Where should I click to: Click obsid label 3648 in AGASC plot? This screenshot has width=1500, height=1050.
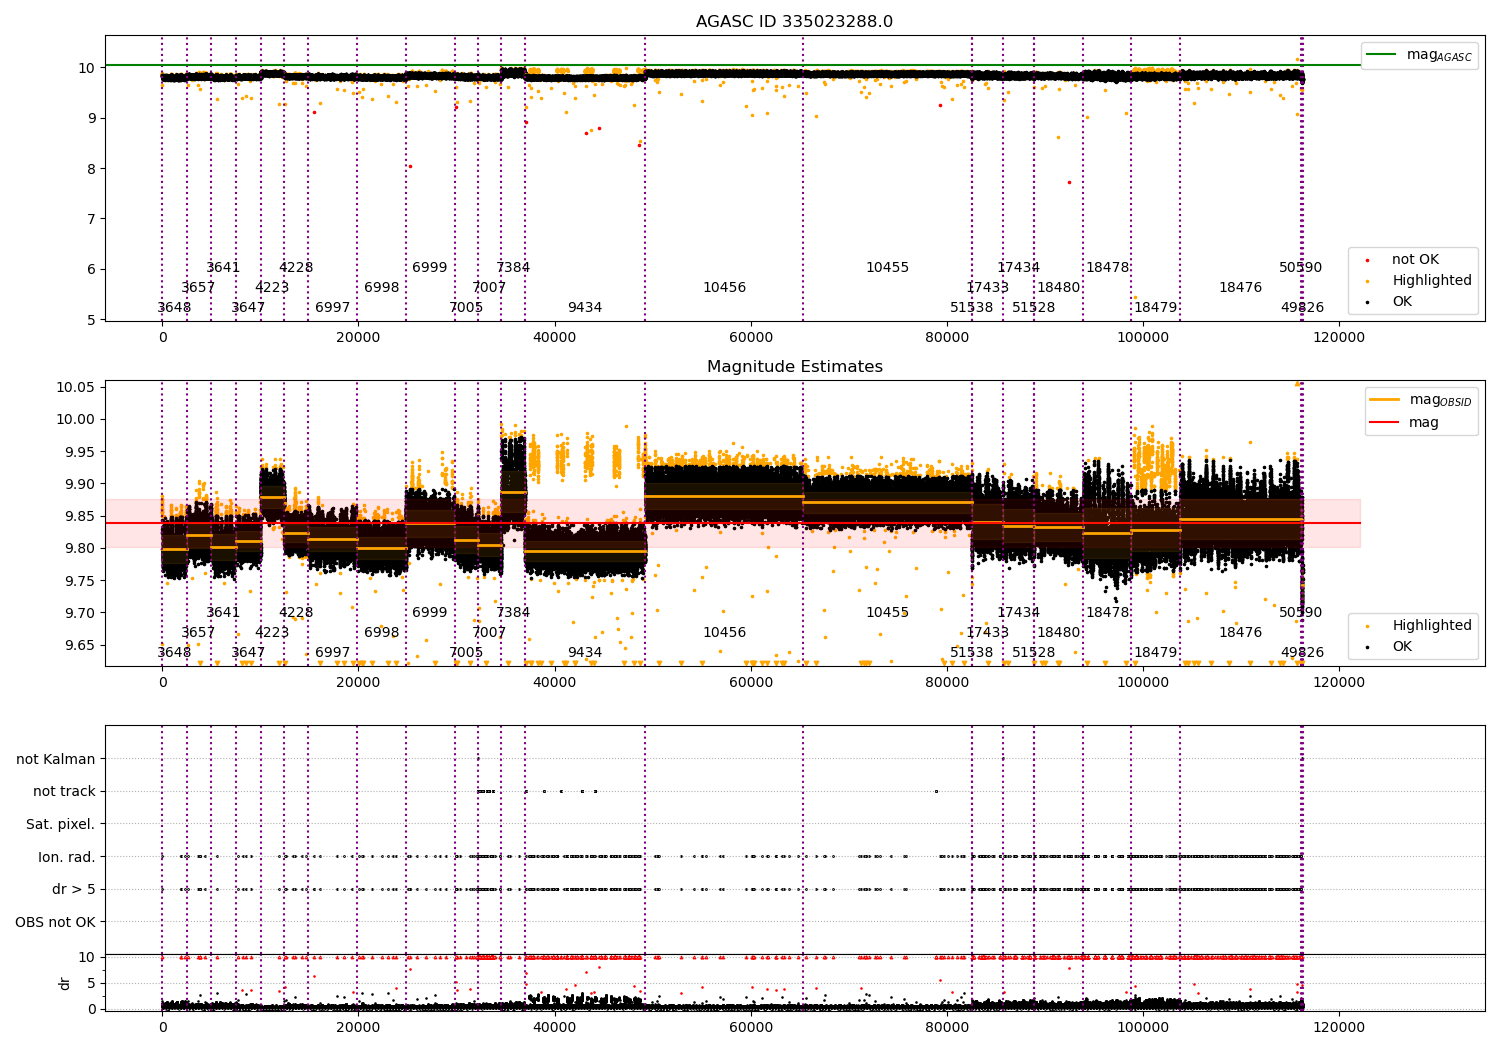(x=174, y=308)
